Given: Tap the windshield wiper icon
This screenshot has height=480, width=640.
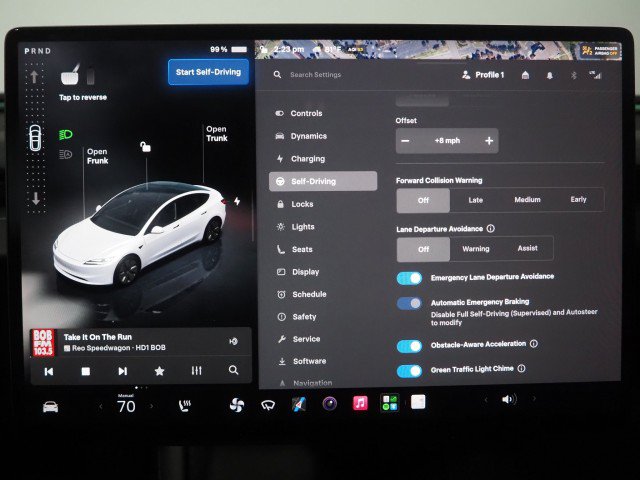Looking at the screenshot, I should [268, 405].
